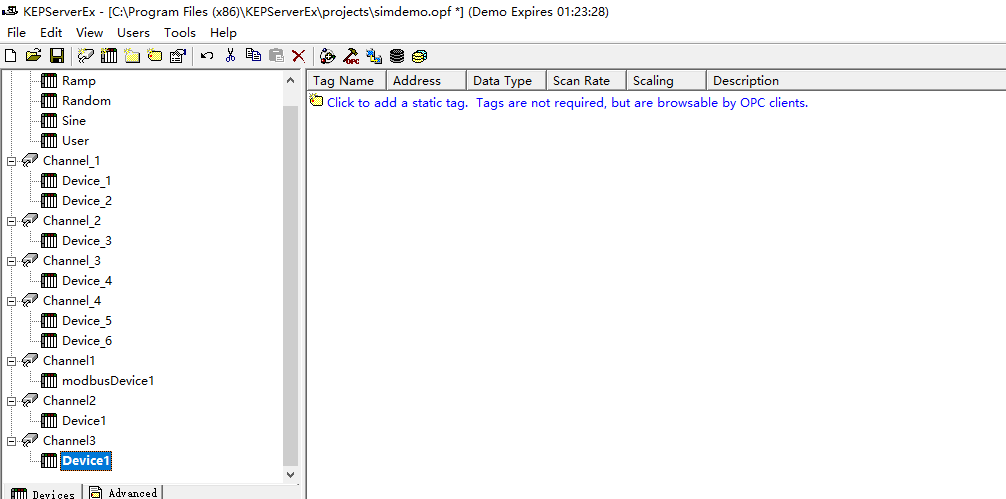Open Properties via the toolbar icon

[178, 56]
